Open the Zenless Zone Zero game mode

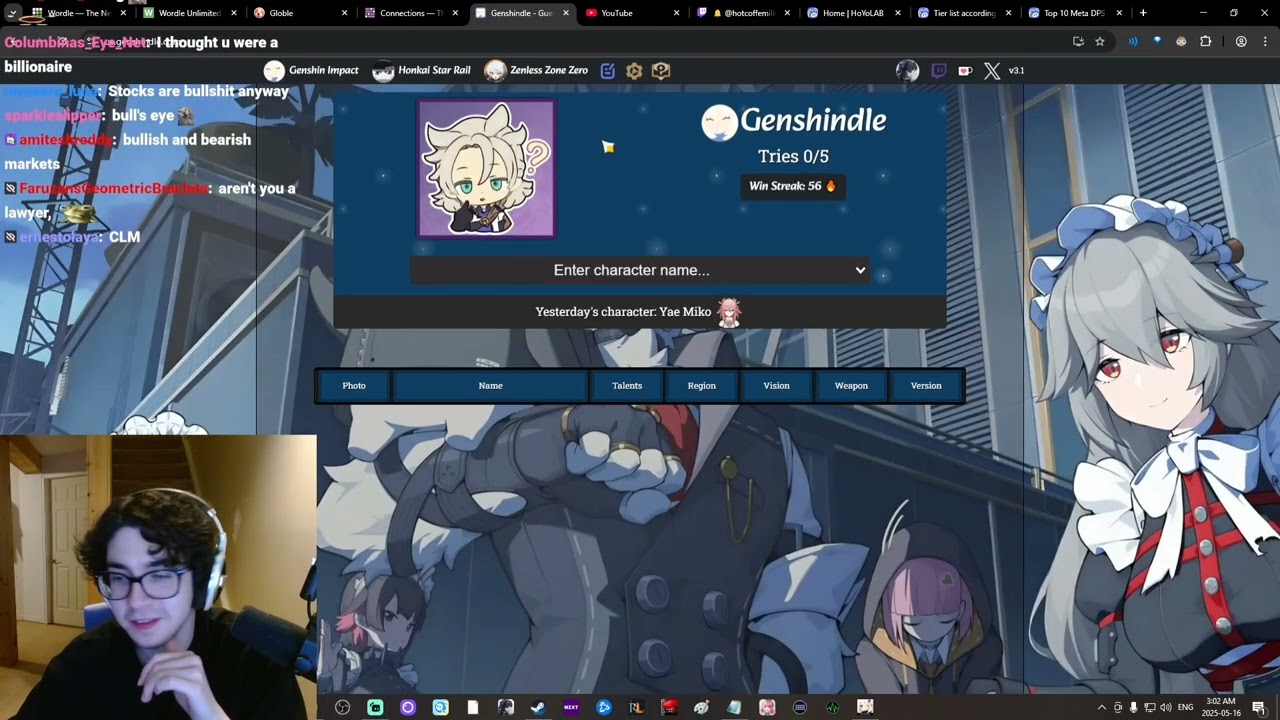click(x=536, y=70)
